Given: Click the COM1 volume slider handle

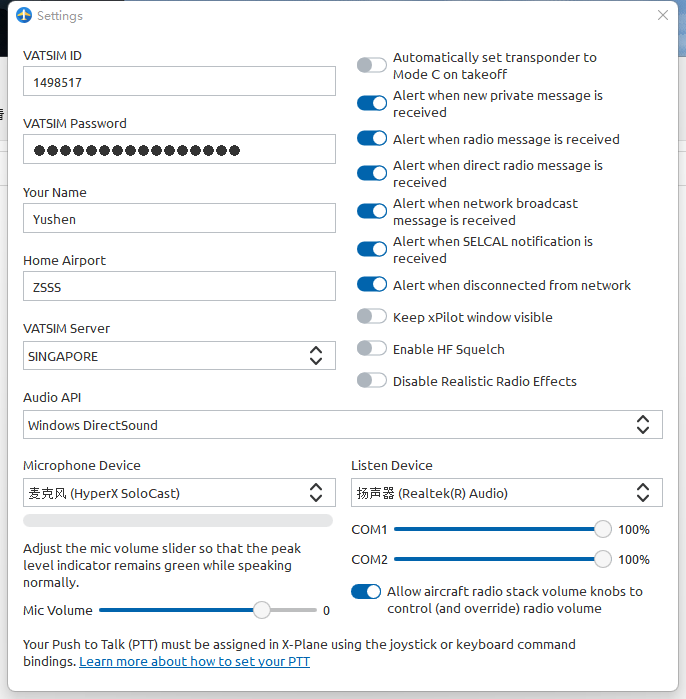Looking at the screenshot, I should 603,529.
